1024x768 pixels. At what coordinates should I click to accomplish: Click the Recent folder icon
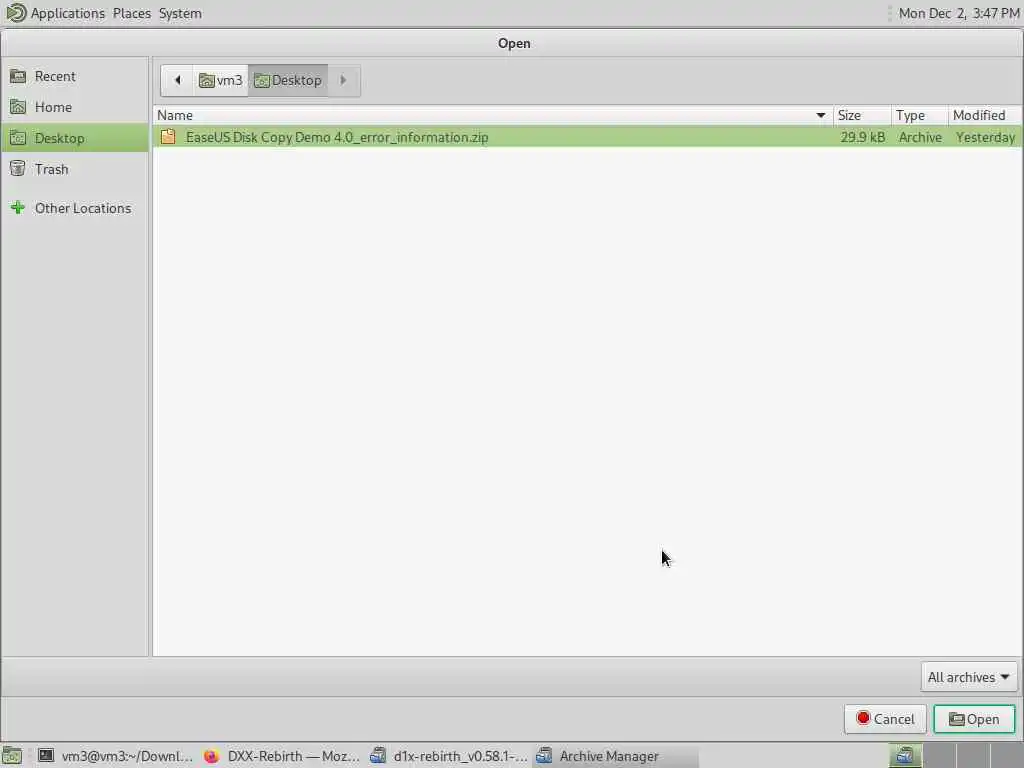pyautogui.click(x=18, y=76)
